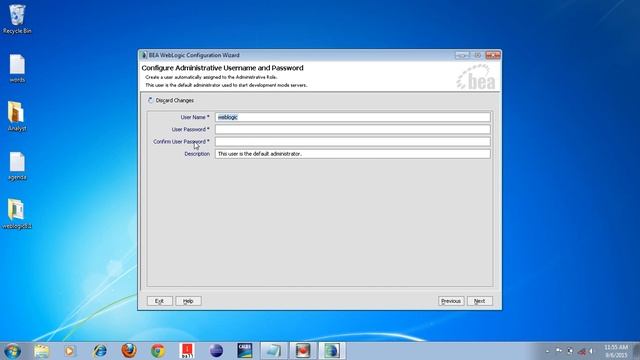
Task: Open the dark blue sphere app on taskbar
Action: 216,351
